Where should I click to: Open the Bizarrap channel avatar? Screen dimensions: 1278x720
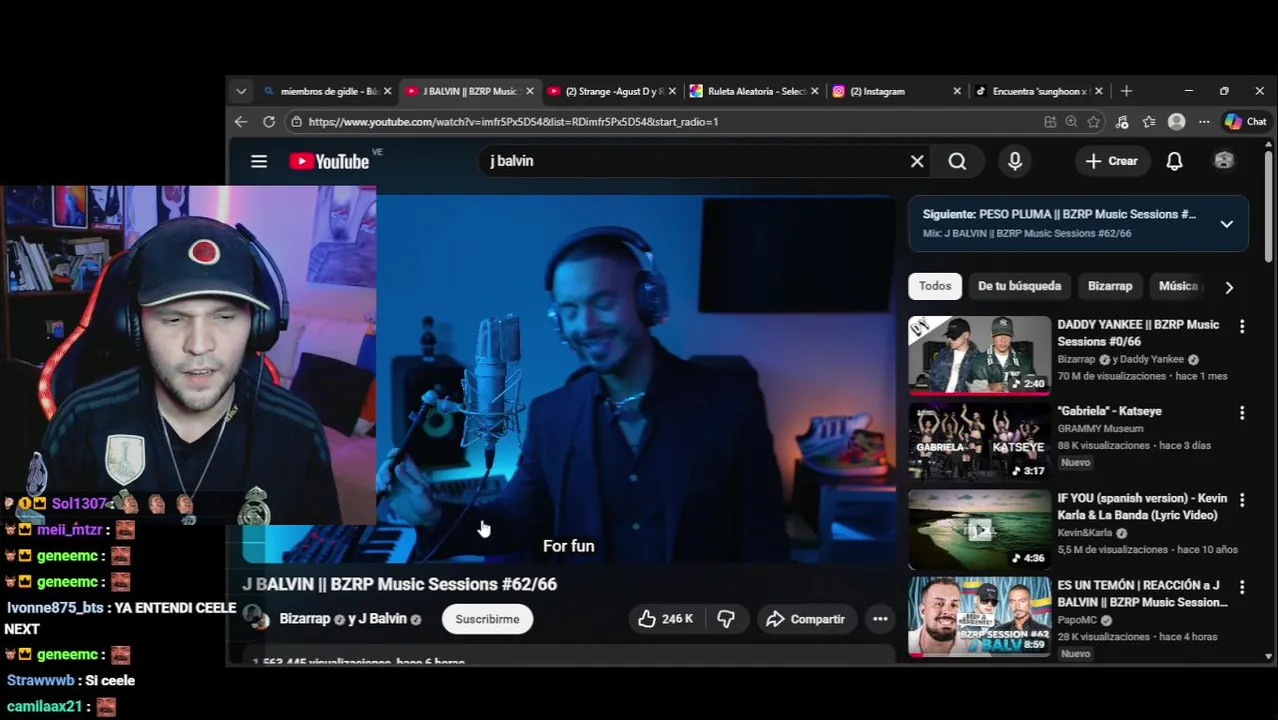[258, 619]
